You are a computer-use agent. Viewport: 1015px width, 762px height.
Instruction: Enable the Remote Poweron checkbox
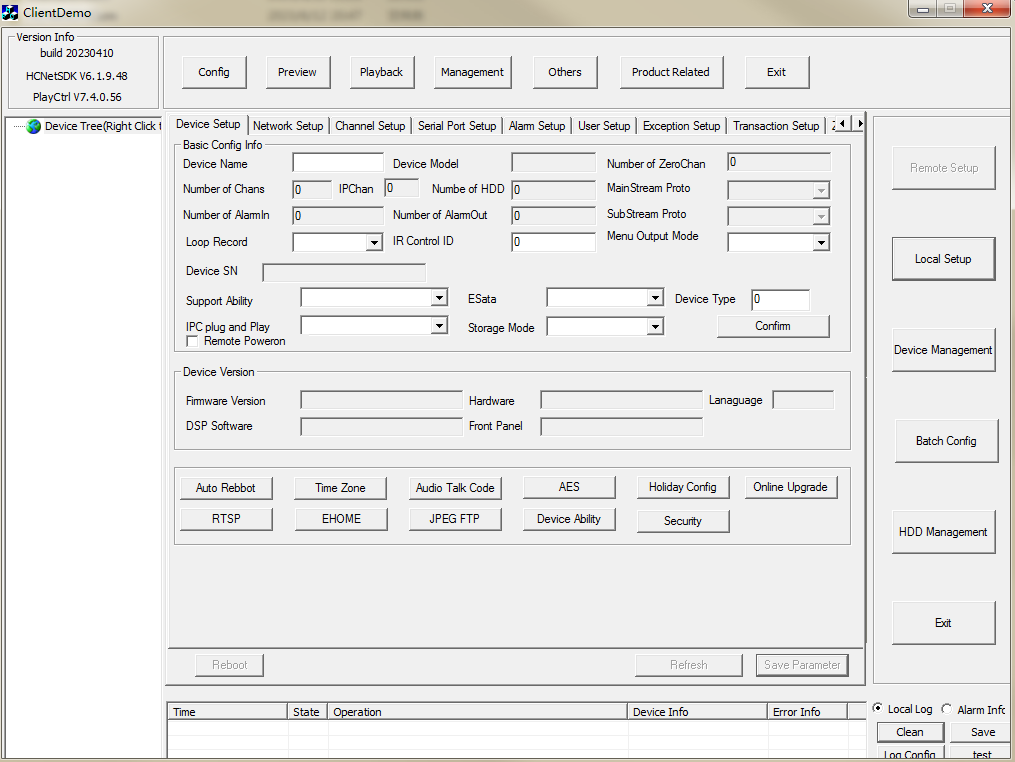[x=190, y=341]
